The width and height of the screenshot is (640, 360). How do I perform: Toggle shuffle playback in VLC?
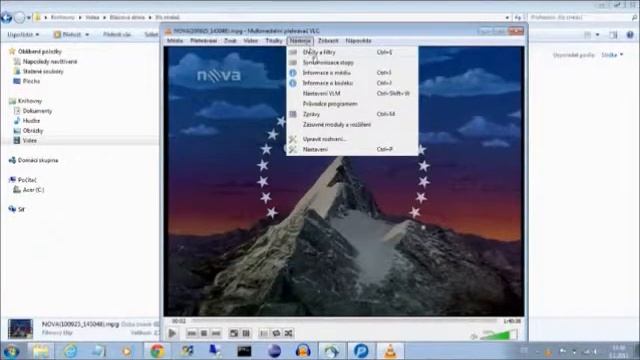289,333
